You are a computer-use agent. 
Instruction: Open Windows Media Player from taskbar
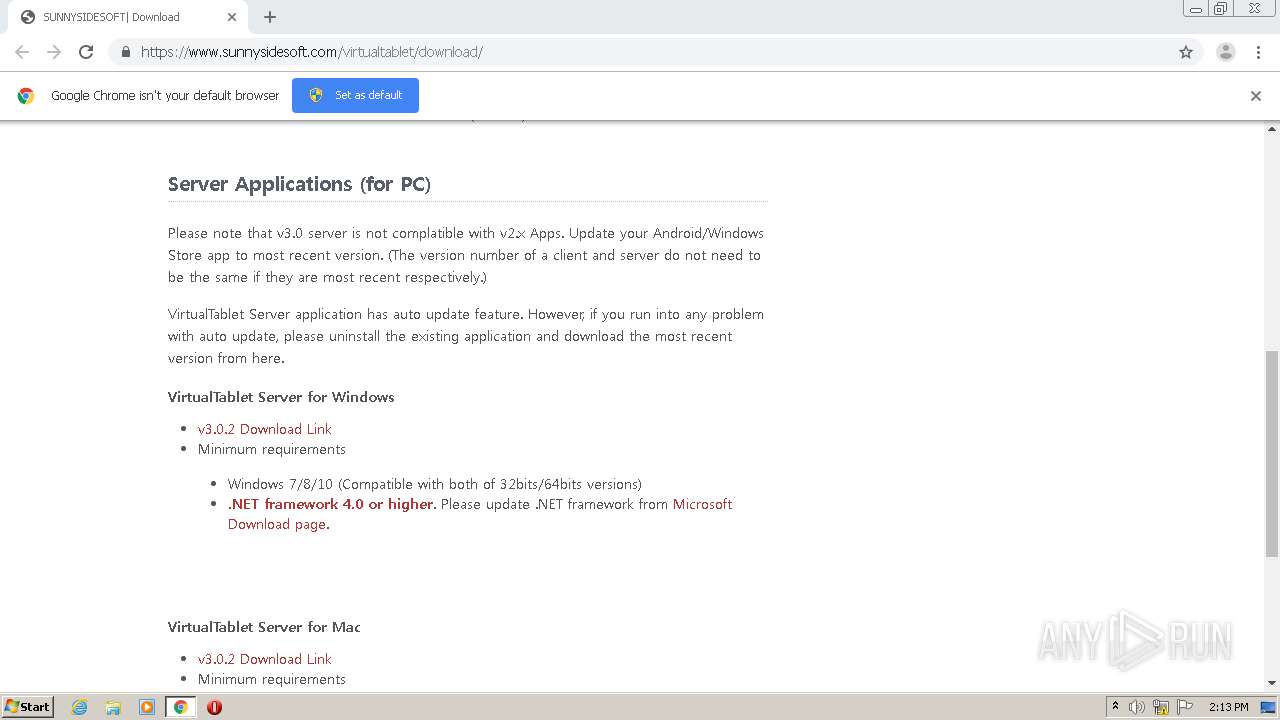click(x=147, y=707)
